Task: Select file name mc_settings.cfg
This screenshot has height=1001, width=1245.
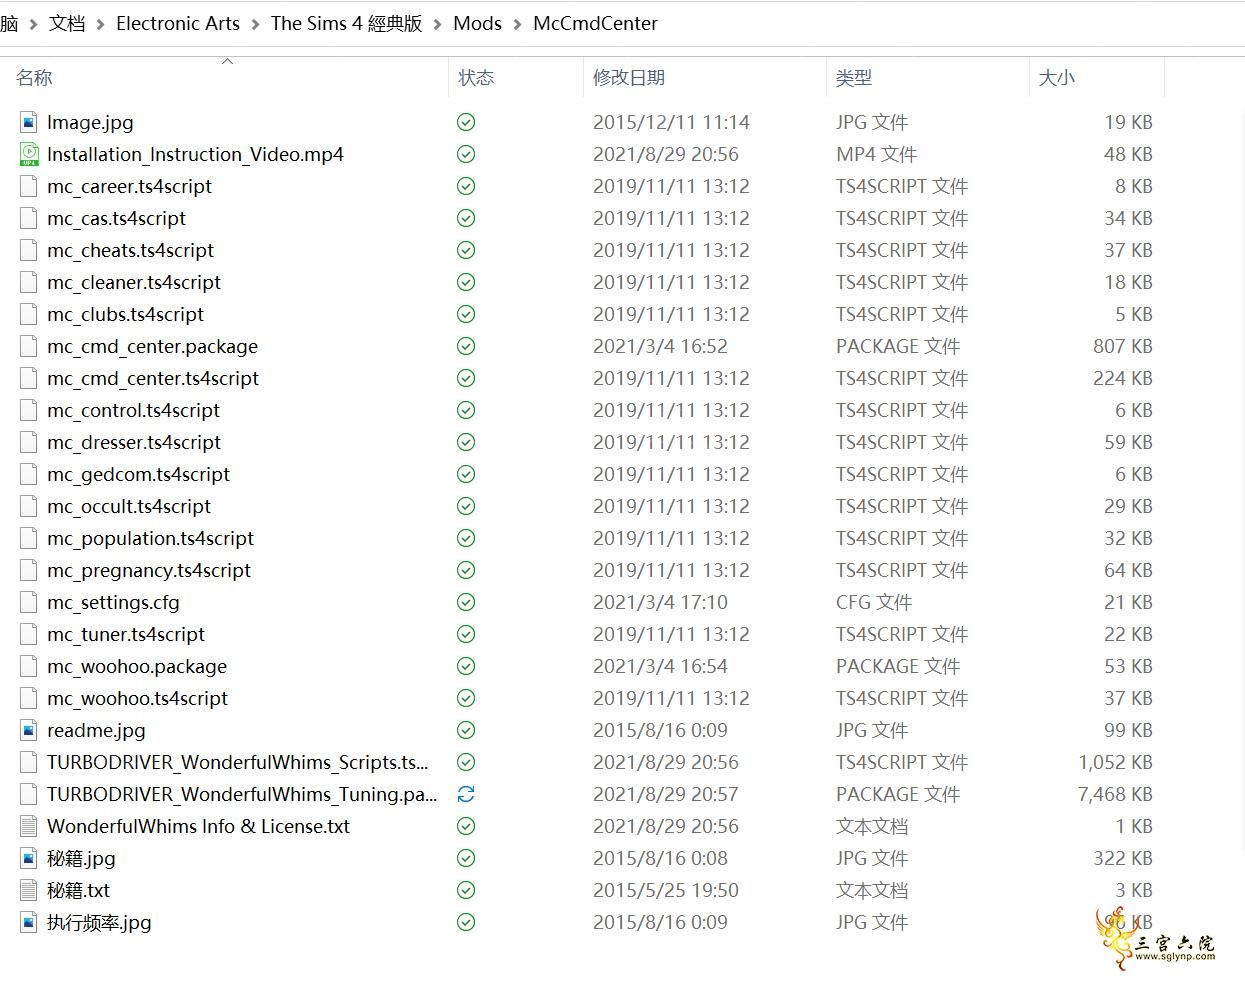Action: (113, 602)
